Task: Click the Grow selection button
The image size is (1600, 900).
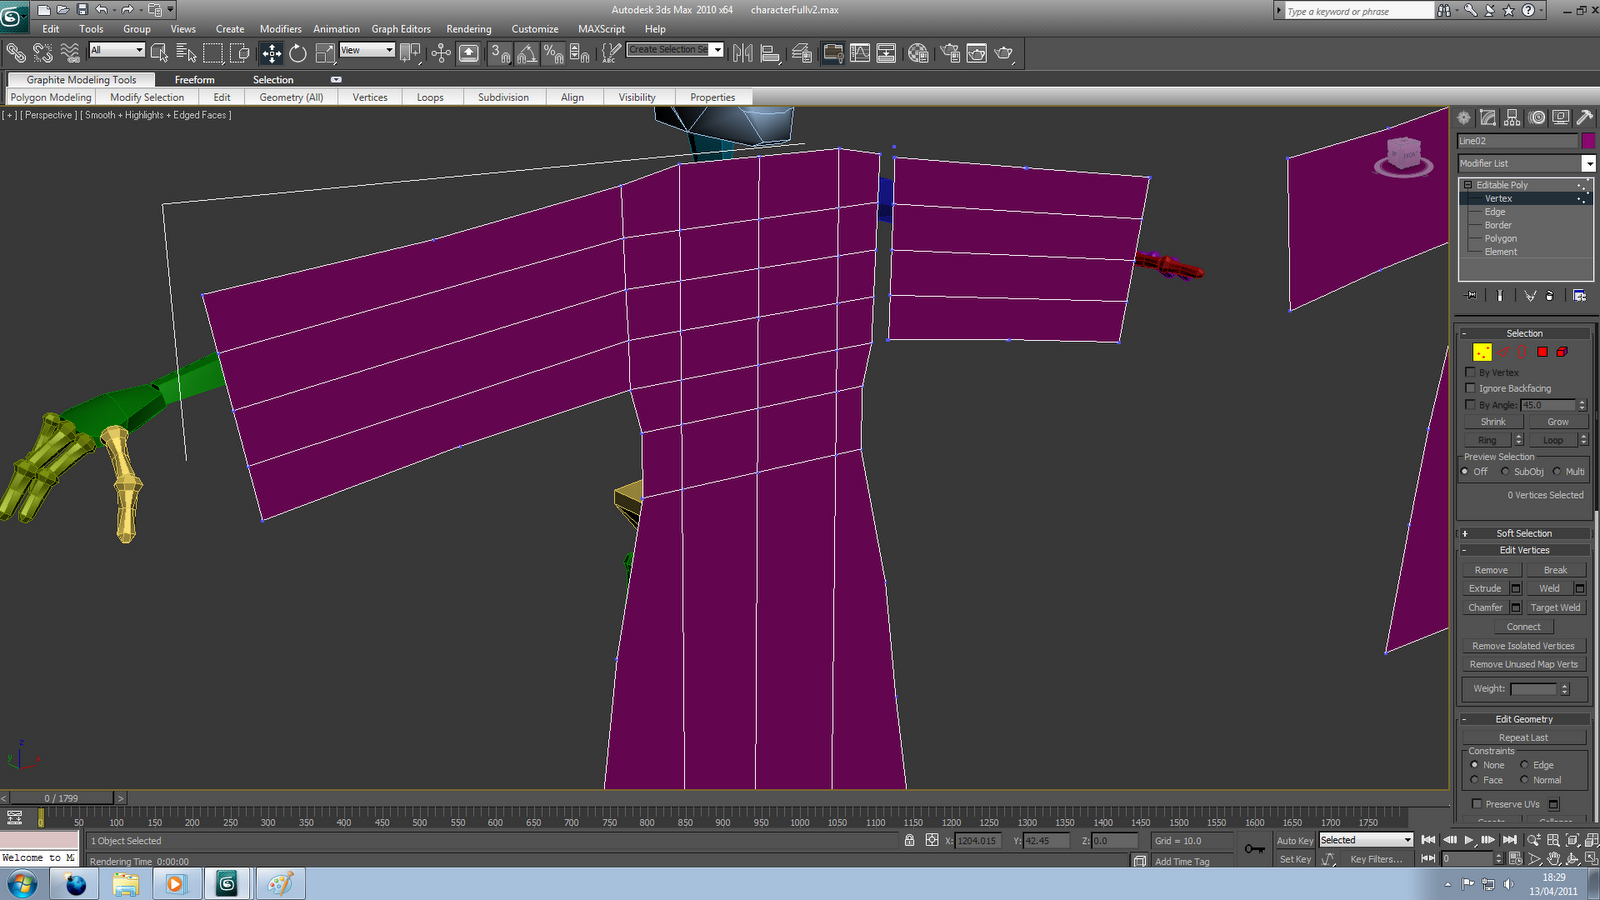Action: (x=1557, y=421)
